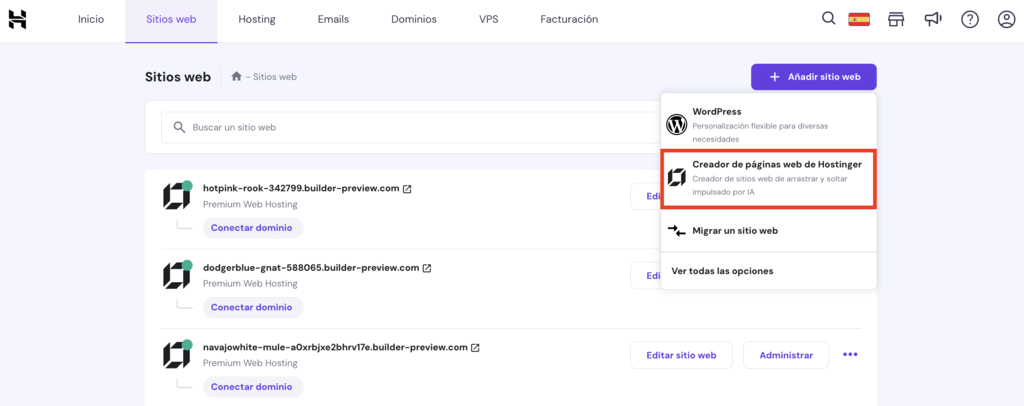This screenshot has width=1024, height=406.
Task: Open the search magnifier icon in header
Action: point(828,19)
